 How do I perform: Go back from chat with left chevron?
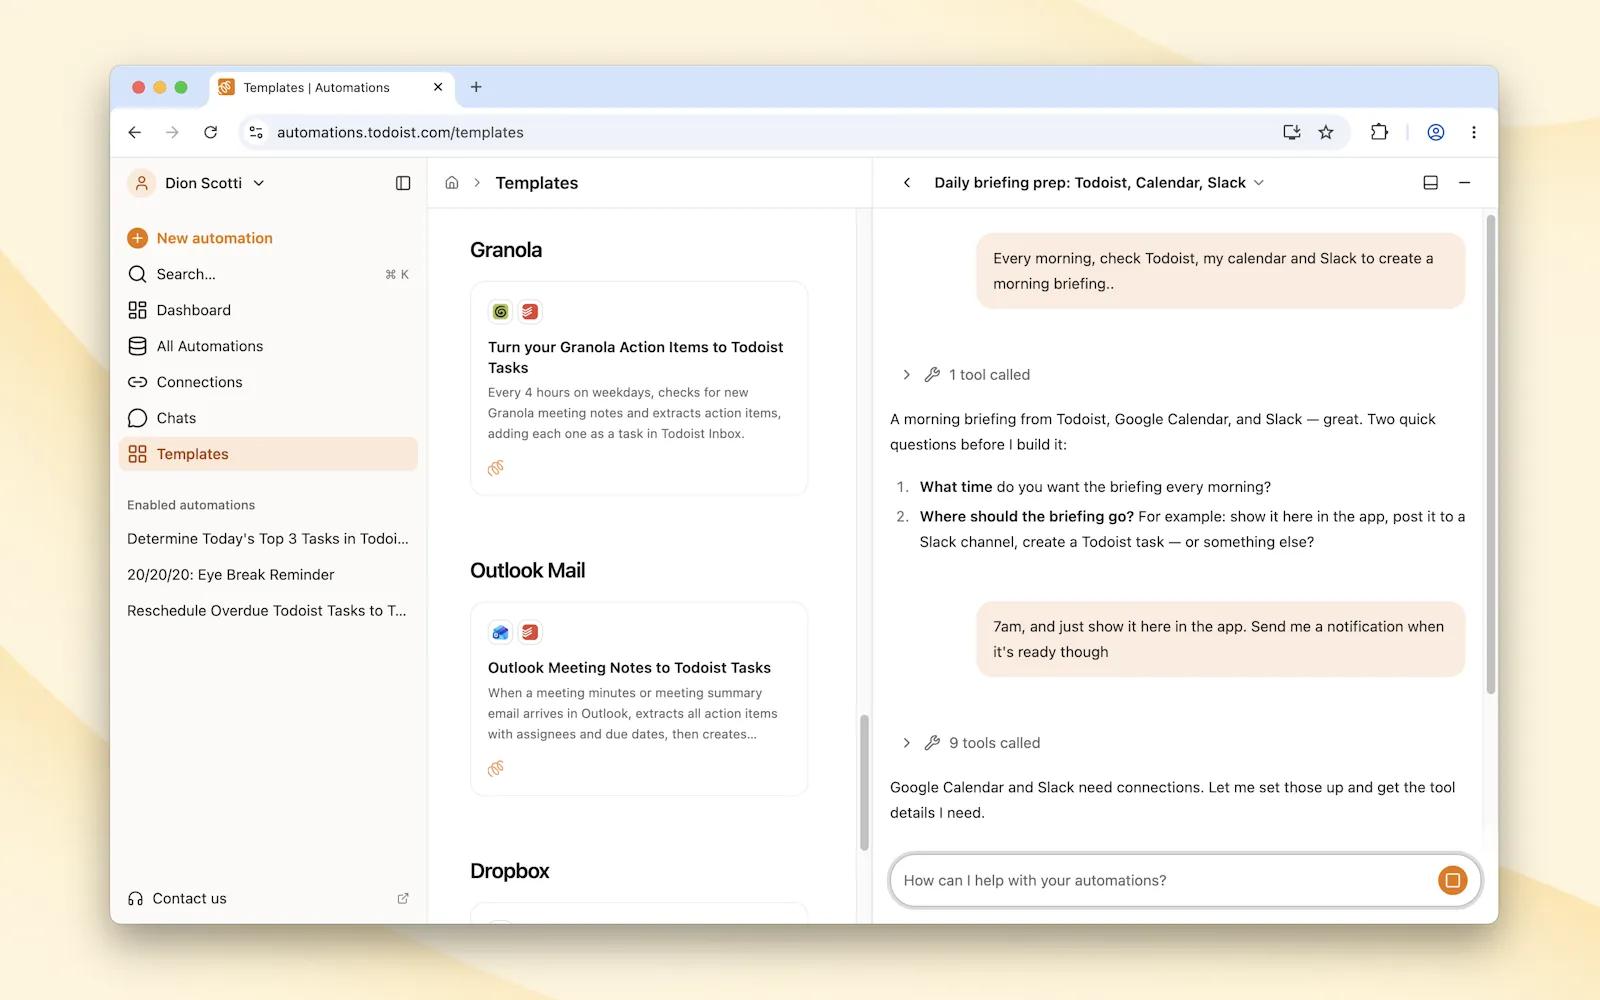[907, 183]
